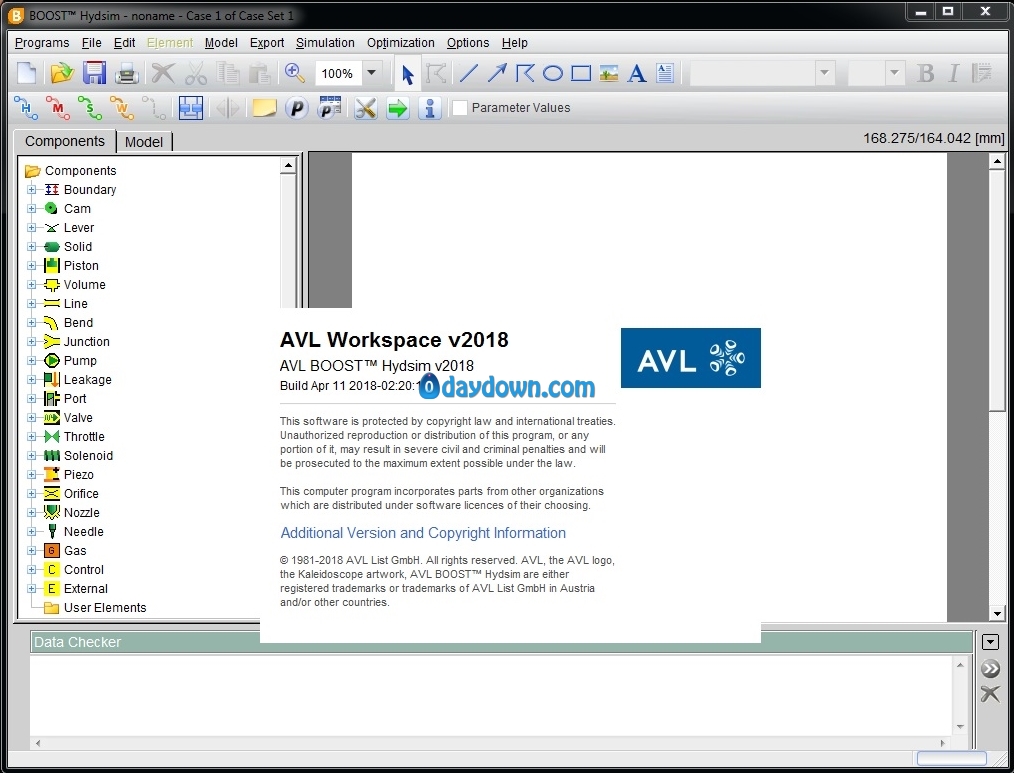Open the font size dropdown

tap(894, 73)
